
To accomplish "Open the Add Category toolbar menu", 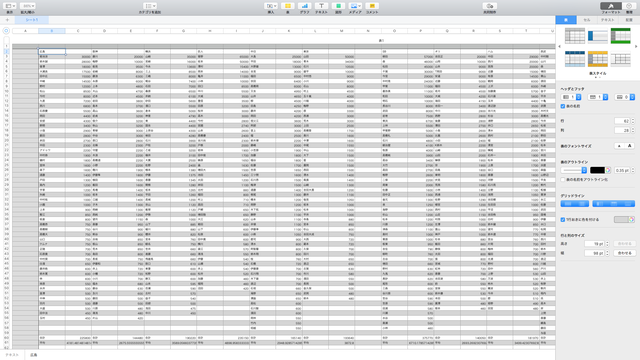I will [149, 6].
